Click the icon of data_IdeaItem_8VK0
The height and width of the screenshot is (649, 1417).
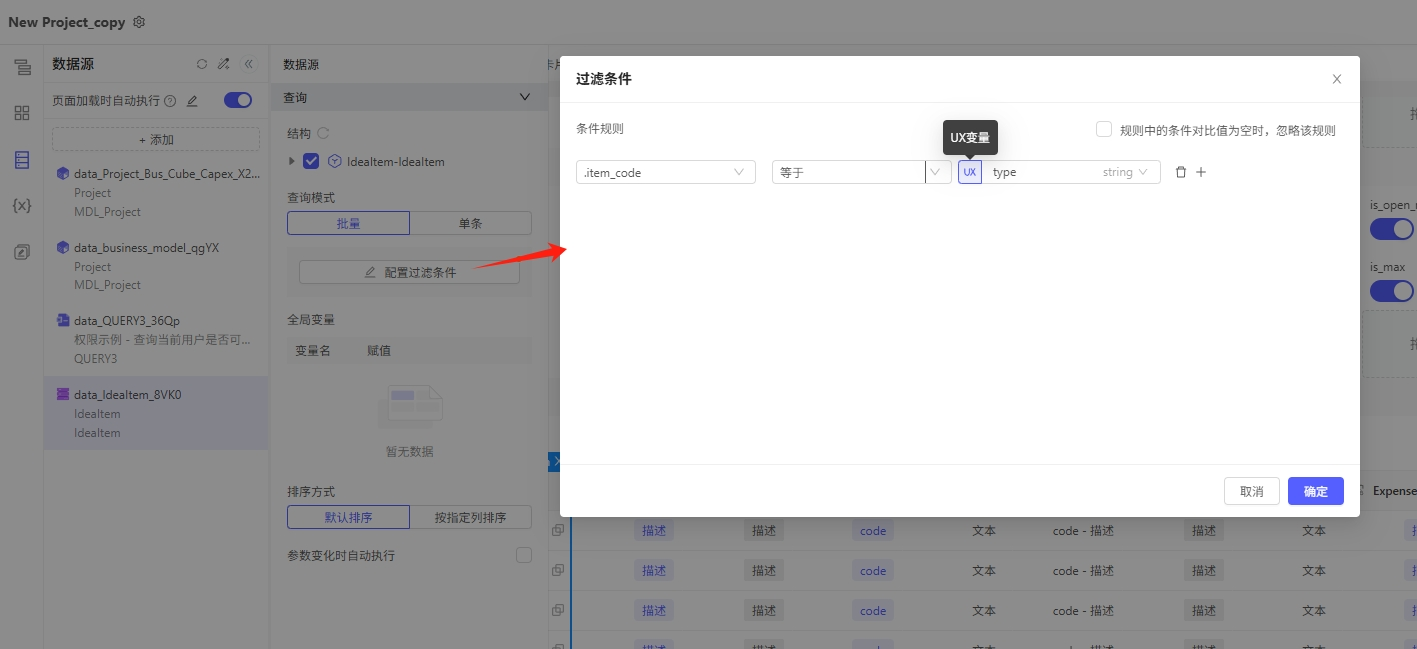pos(63,395)
